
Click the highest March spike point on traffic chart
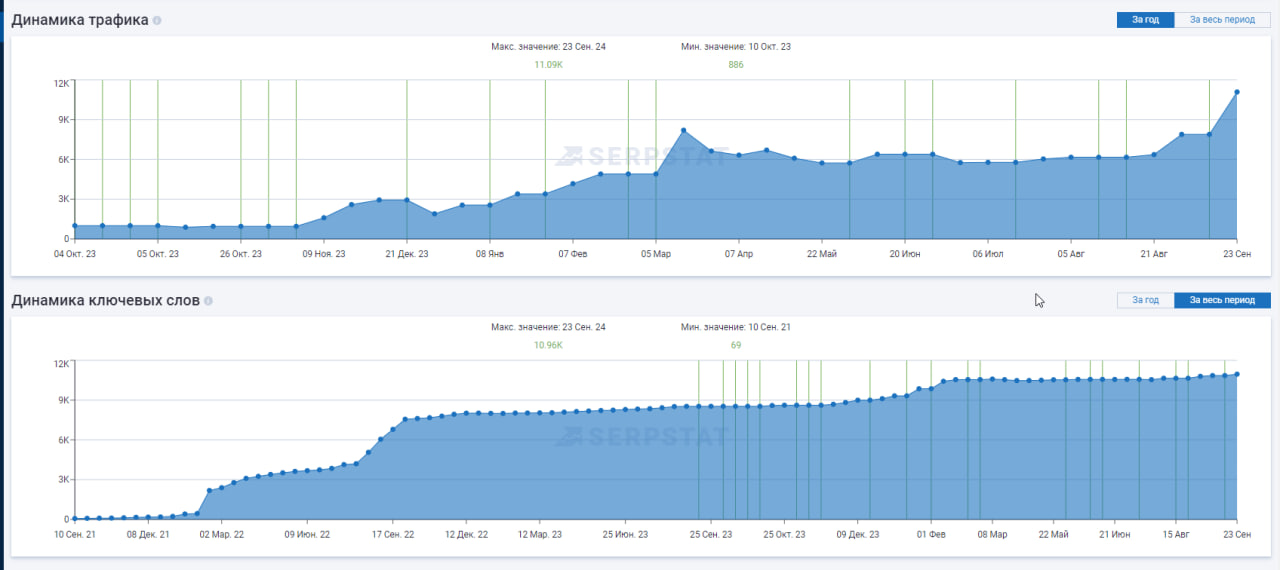683,131
